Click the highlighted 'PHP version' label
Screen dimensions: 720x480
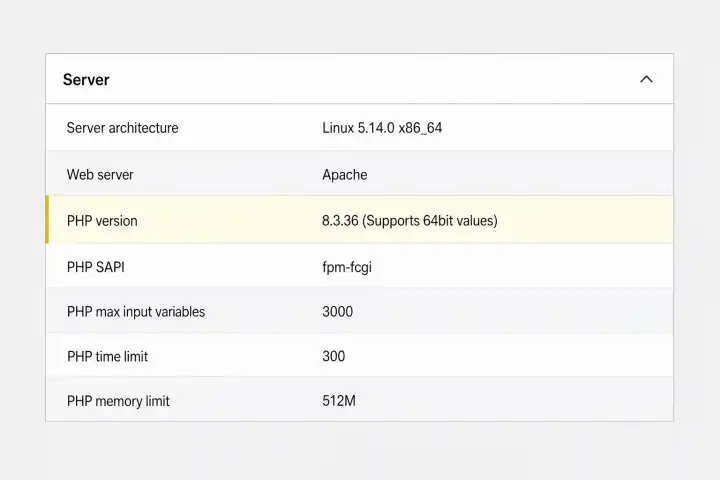coord(102,220)
